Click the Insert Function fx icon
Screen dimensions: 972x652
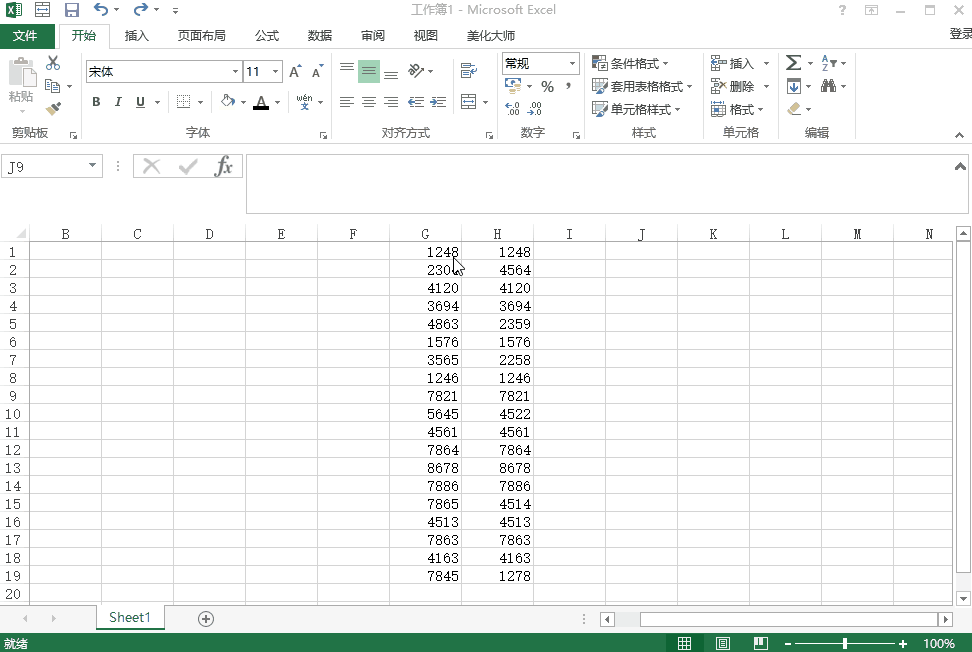(x=224, y=166)
